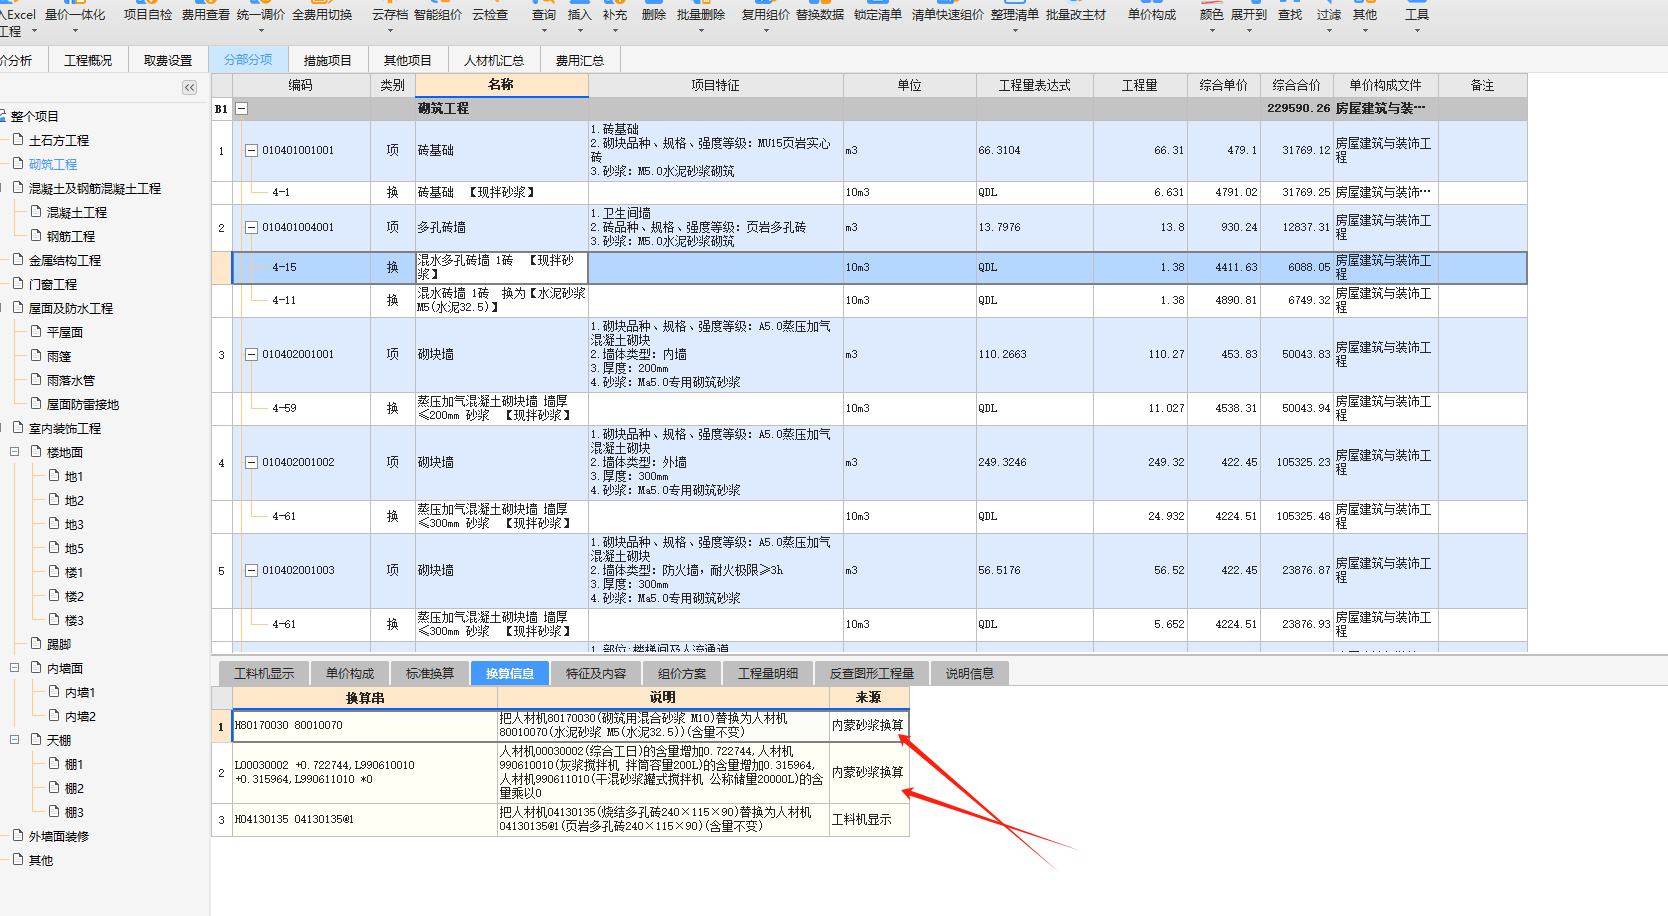Open 补充 dropdown arrow

pos(615,31)
